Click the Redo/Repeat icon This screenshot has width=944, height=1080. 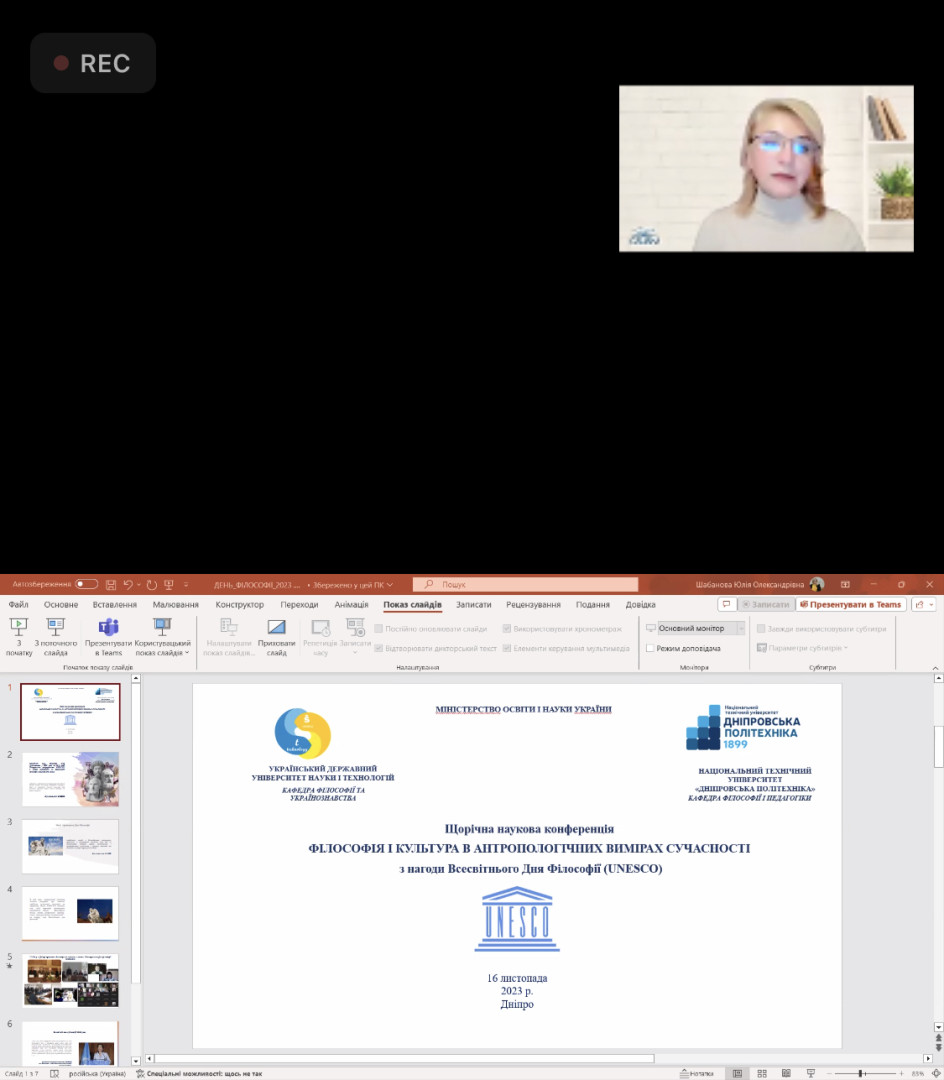pyautogui.click(x=151, y=584)
